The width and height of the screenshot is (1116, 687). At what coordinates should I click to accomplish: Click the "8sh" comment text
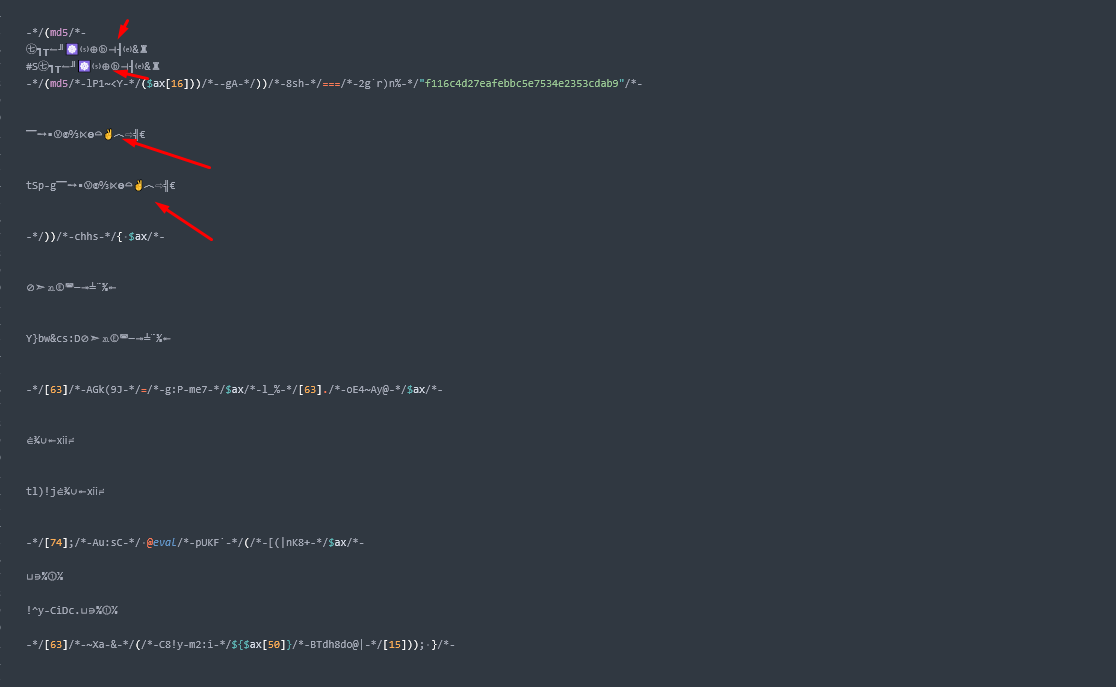(x=295, y=83)
